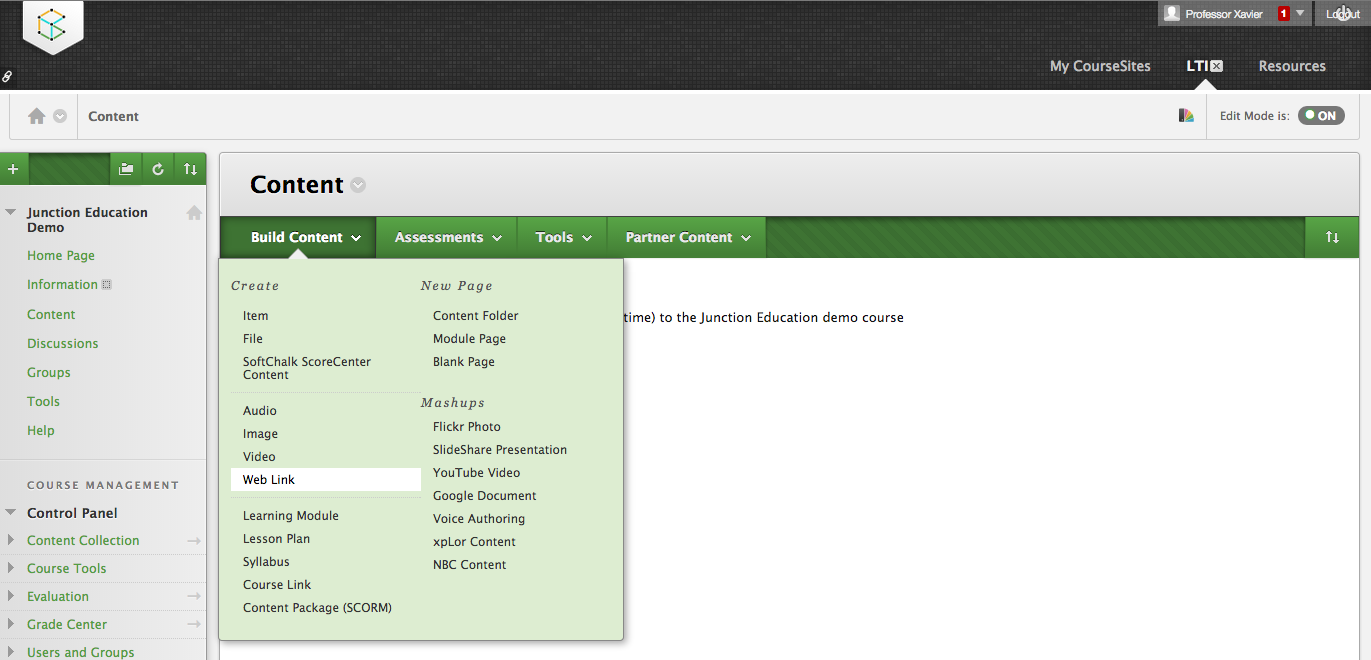Open the course theme color palette
The height and width of the screenshot is (660, 1371).
point(1186,116)
